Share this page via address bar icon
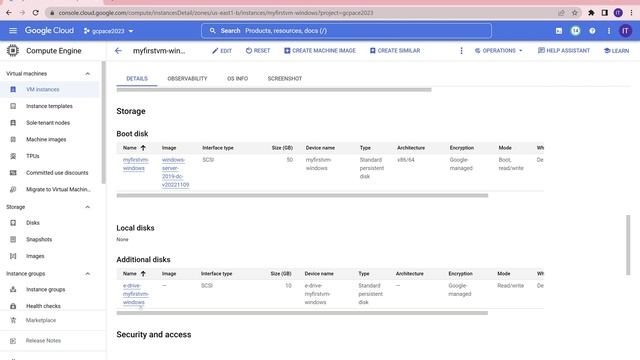Viewport: 640px width, 360px height. 561,13
